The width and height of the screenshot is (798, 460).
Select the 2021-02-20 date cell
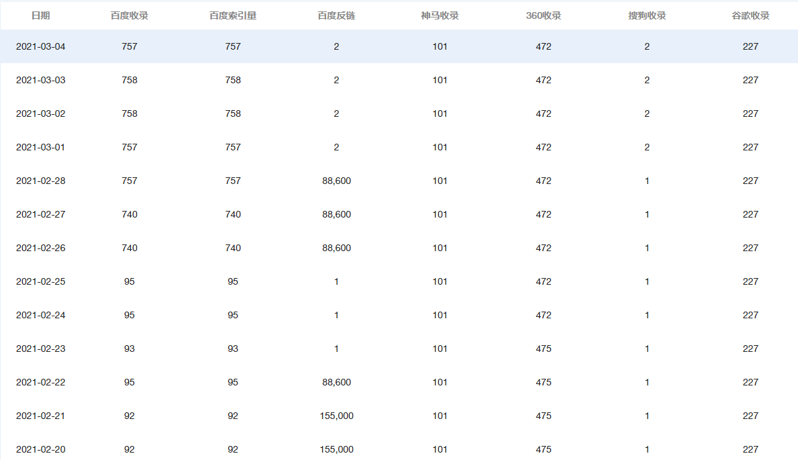[x=40, y=450]
